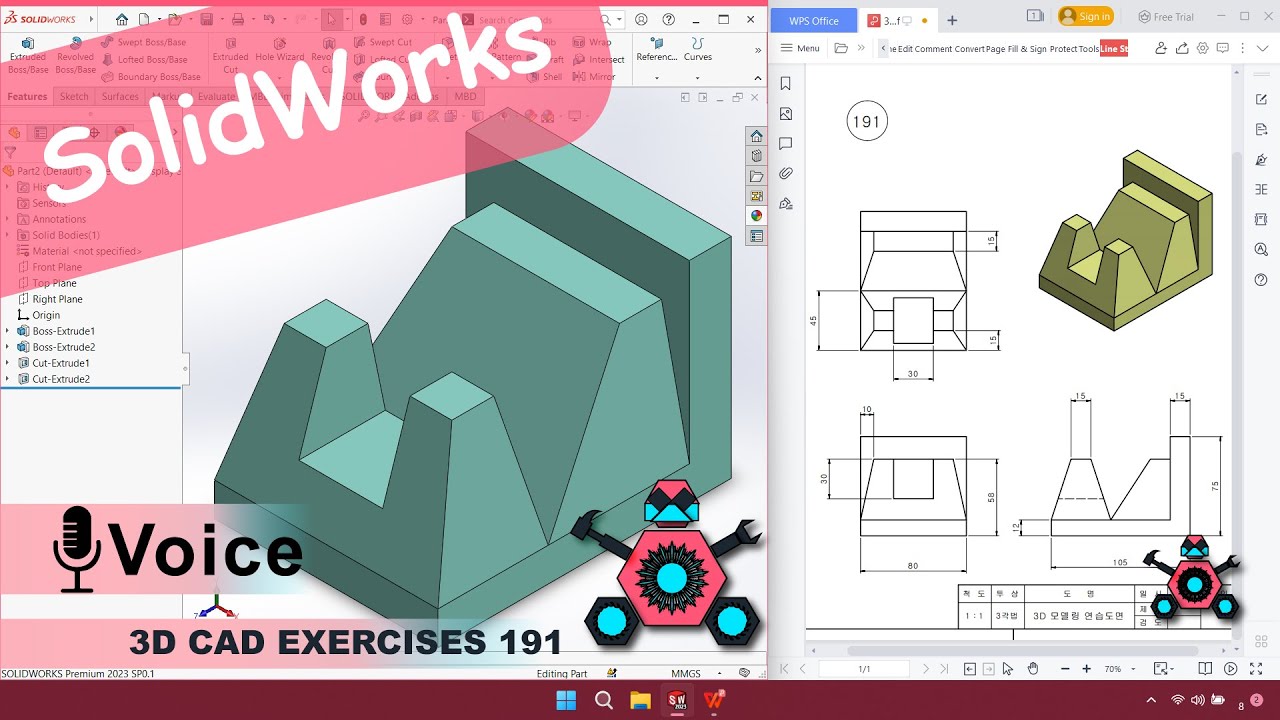Activate the WPS hand pan tool
The image size is (1280, 720).
(1033, 668)
